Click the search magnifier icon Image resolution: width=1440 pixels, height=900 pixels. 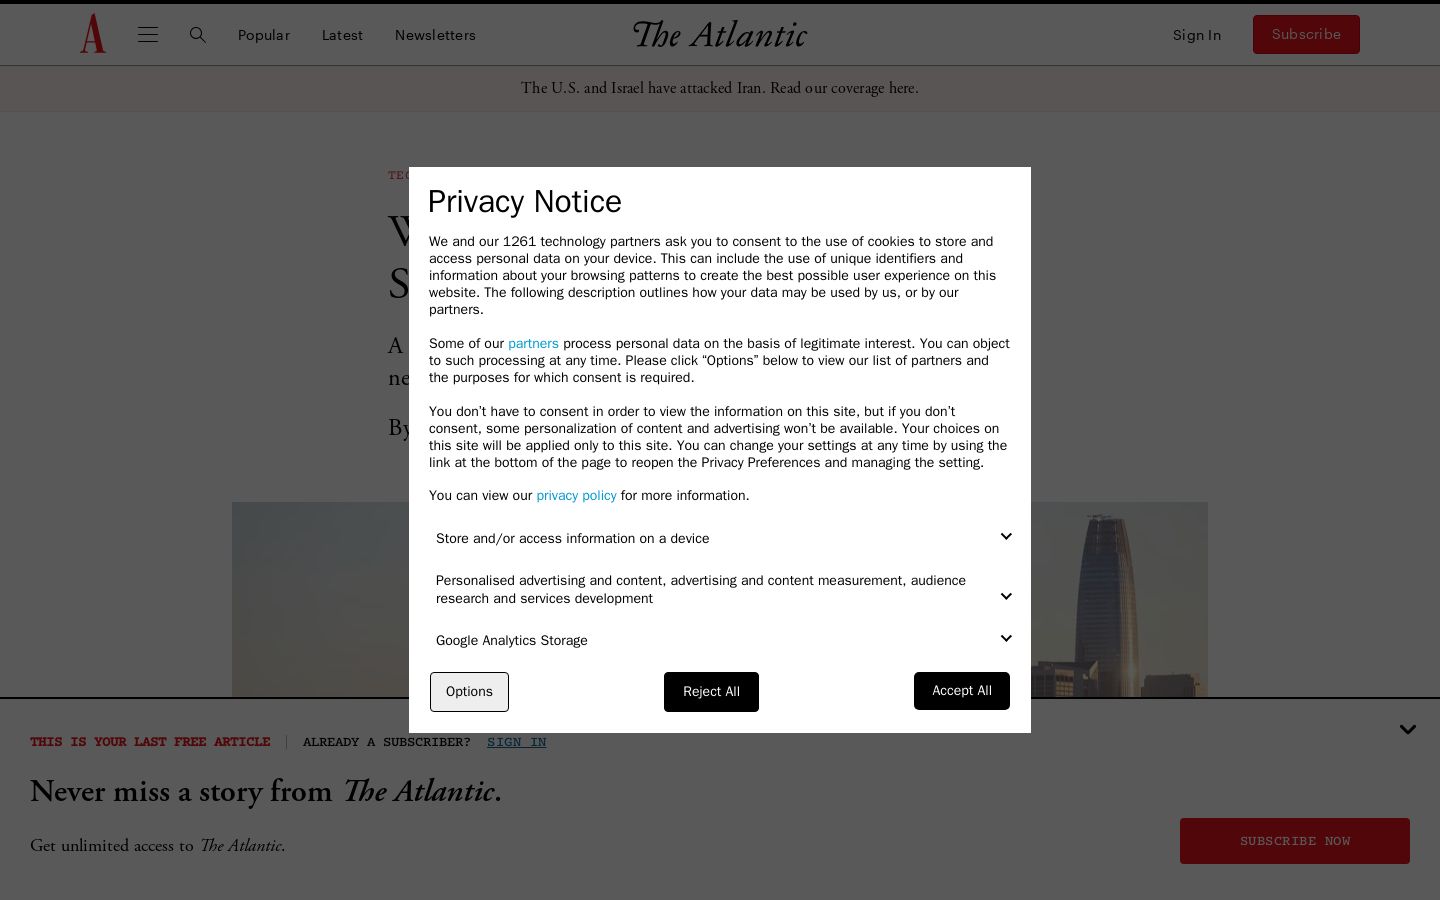pos(198,35)
